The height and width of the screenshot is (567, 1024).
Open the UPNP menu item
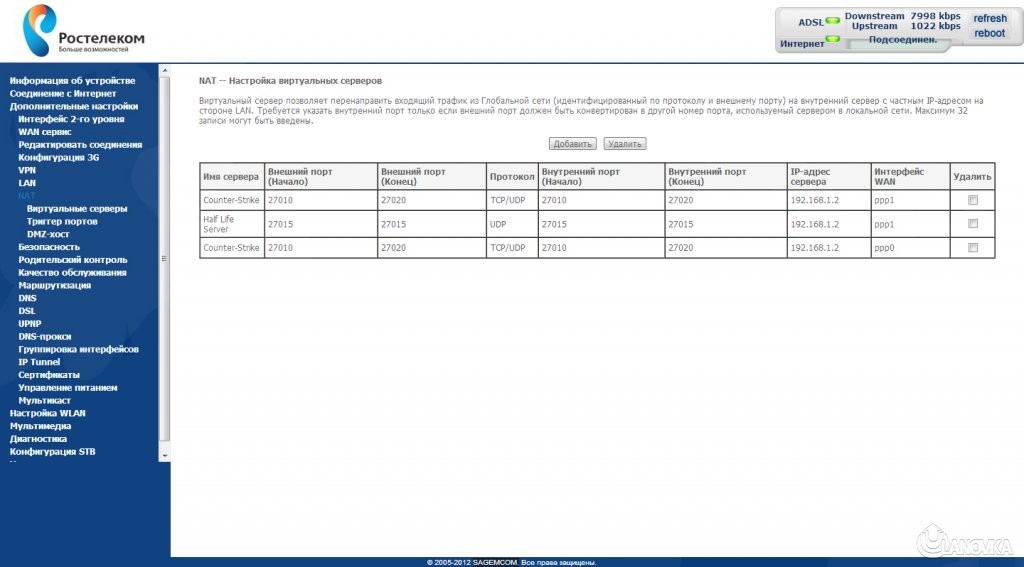[x=30, y=323]
